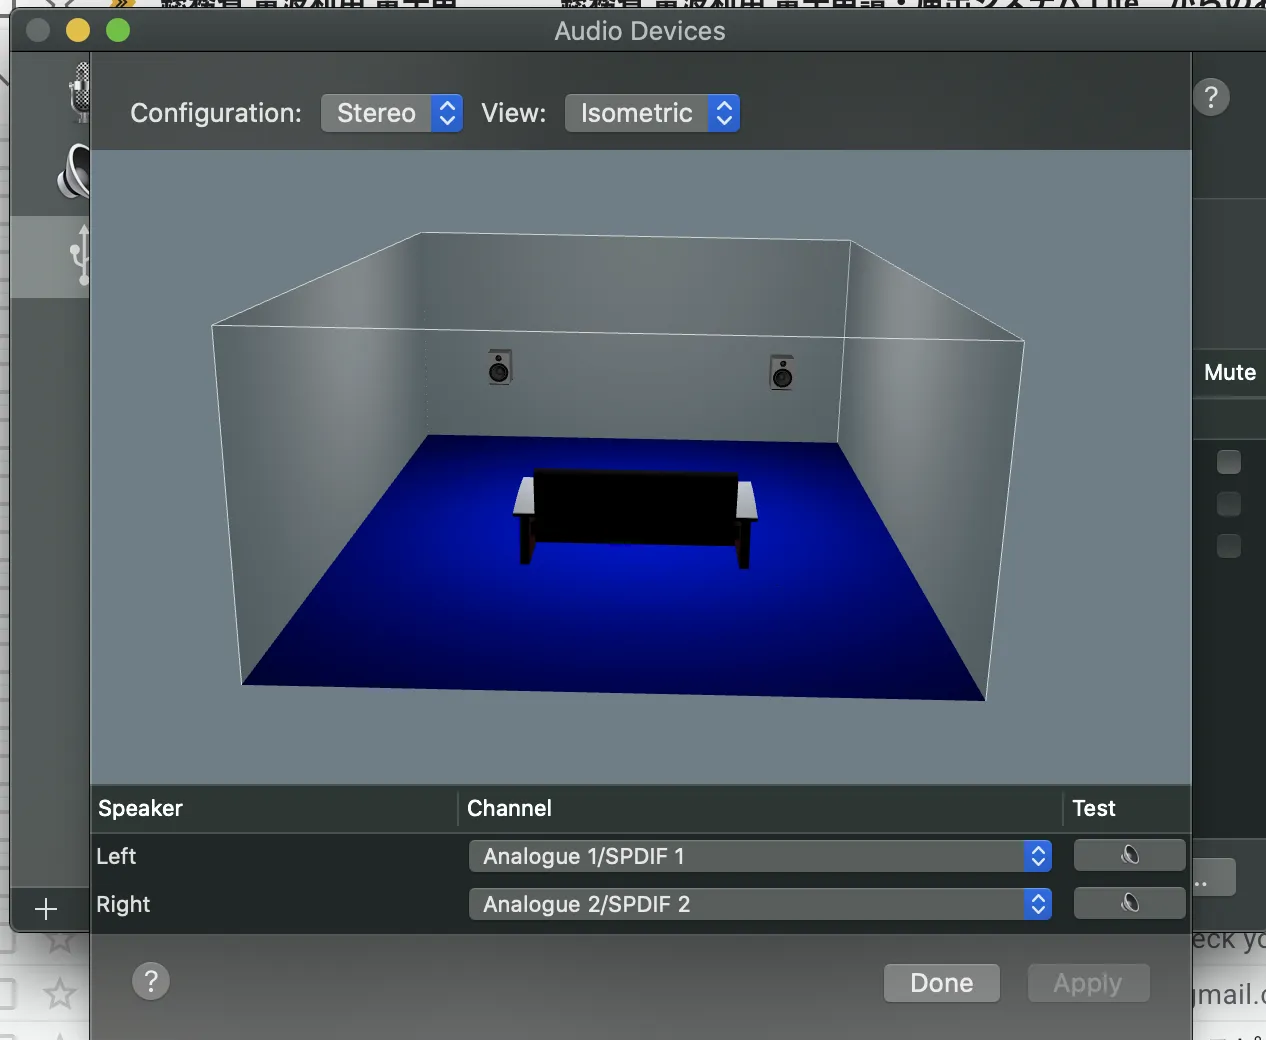The width and height of the screenshot is (1266, 1040).
Task: Open the View dropdown showing Isometric
Action: point(651,113)
